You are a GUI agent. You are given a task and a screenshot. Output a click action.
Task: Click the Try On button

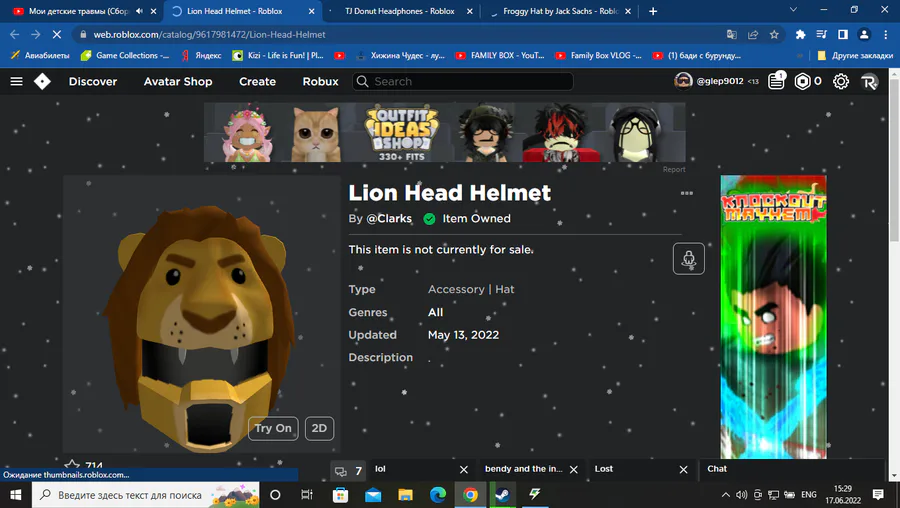[x=273, y=428]
